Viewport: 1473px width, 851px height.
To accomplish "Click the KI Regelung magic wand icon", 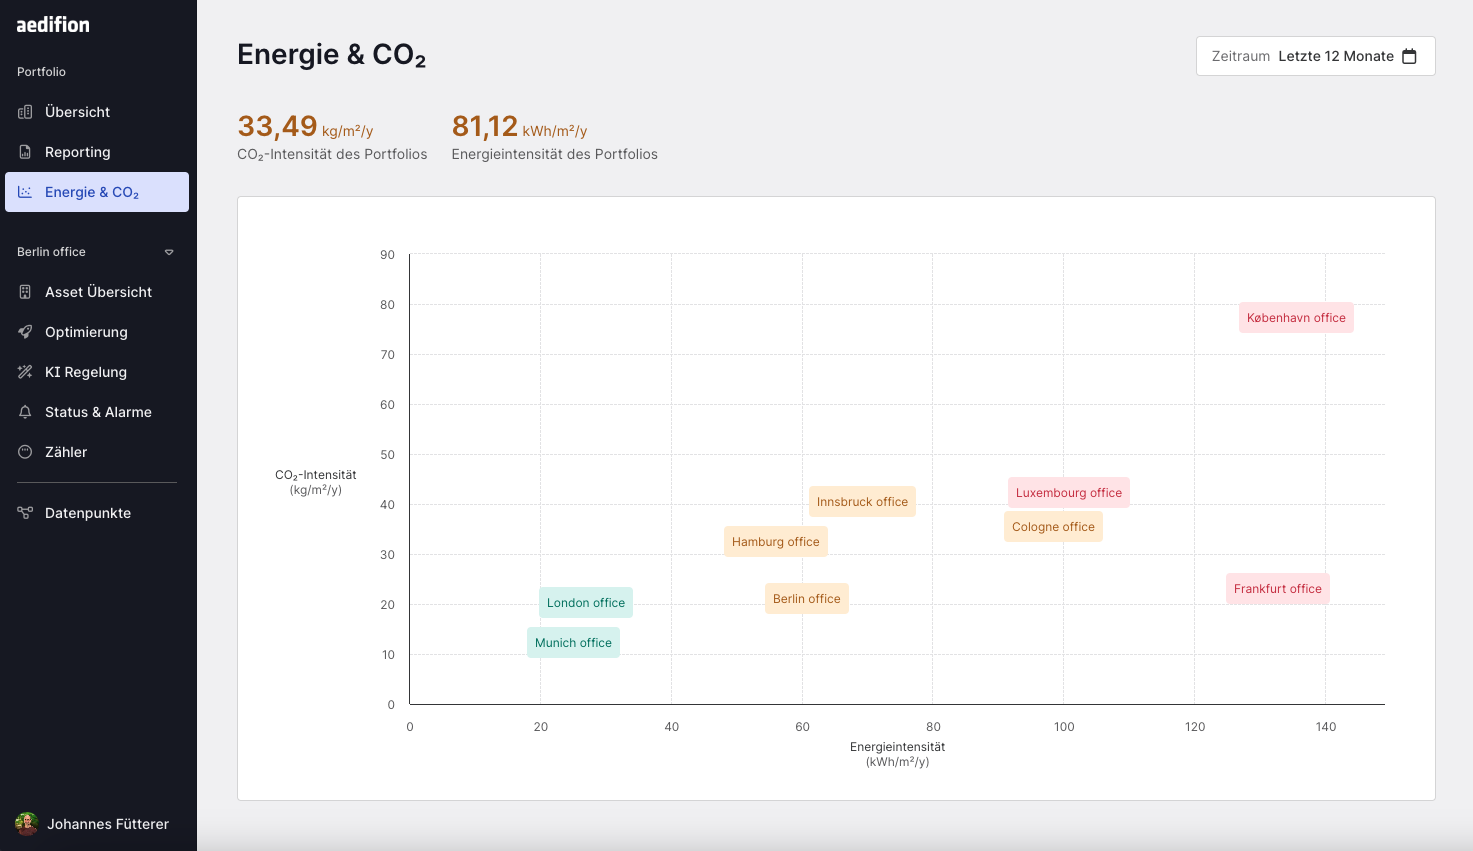I will click(25, 372).
